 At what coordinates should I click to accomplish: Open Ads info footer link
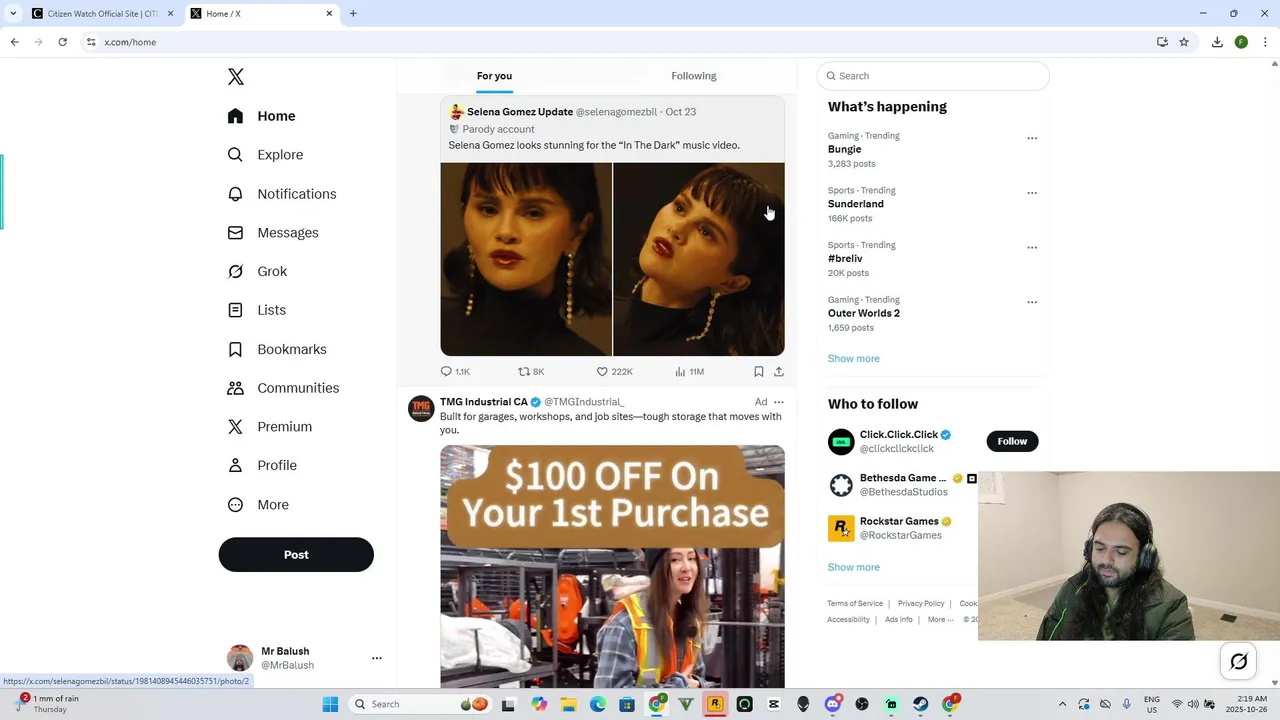click(899, 620)
